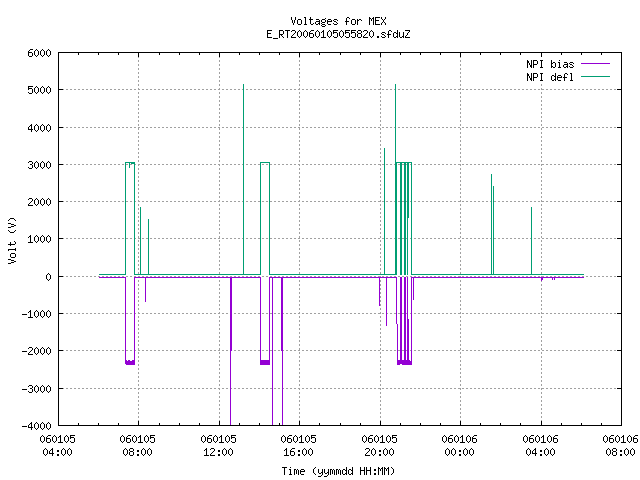The width and height of the screenshot is (640, 480).
Task: Click the purple NPI bias legend line
Action: 596,64
